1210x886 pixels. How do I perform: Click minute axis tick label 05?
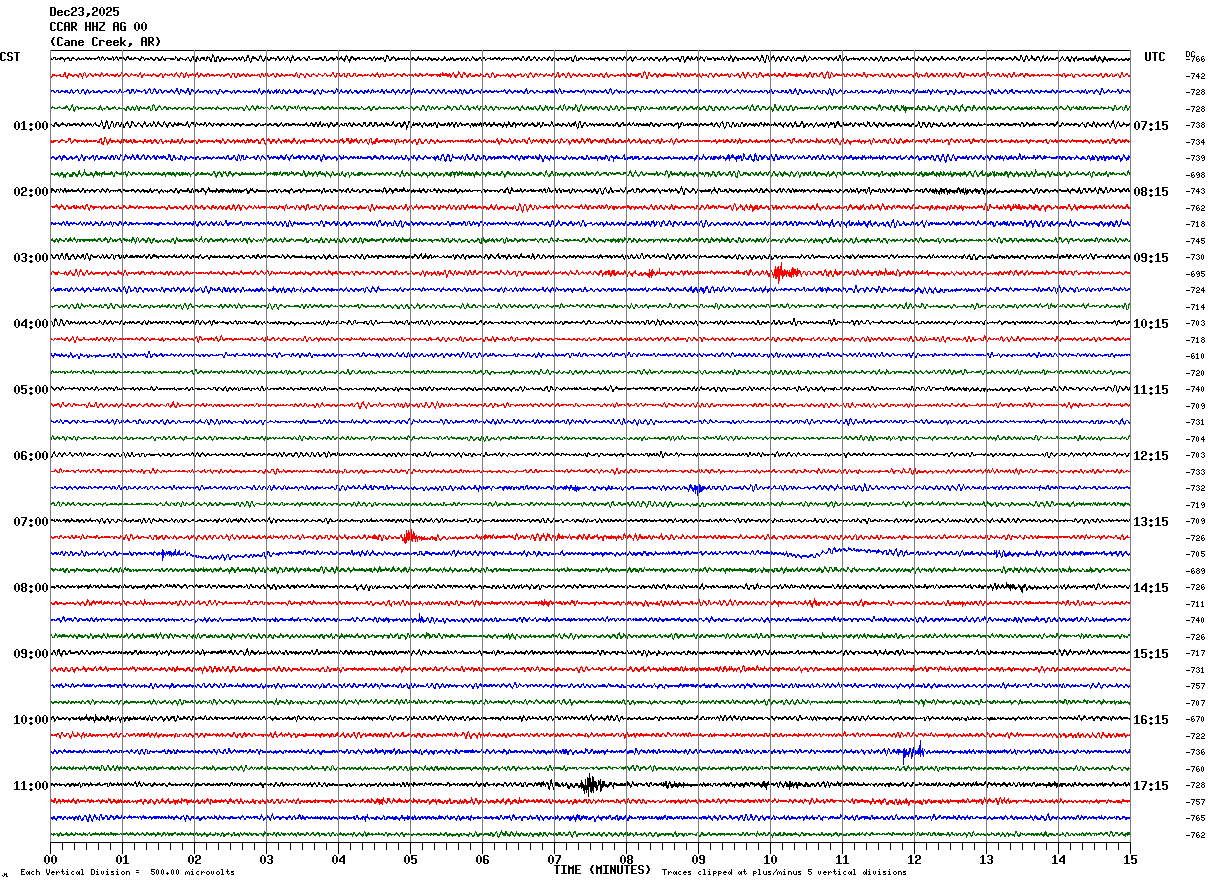pyautogui.click(x=410, y=859)
